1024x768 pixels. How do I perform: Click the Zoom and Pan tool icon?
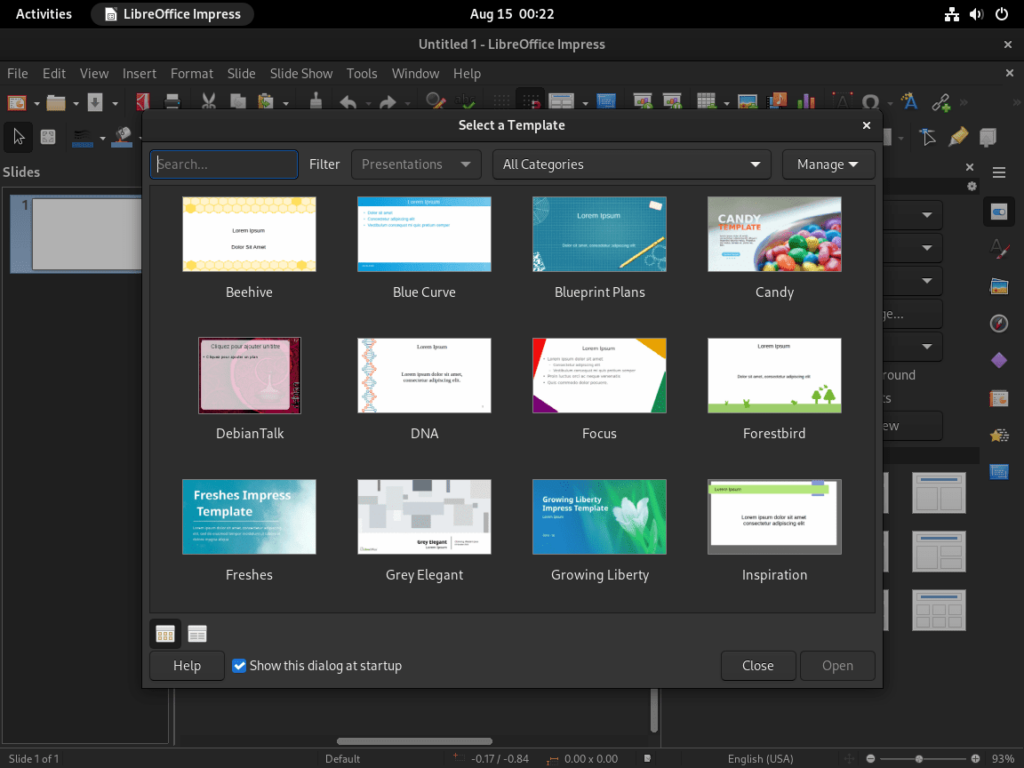tap(48, 136)
